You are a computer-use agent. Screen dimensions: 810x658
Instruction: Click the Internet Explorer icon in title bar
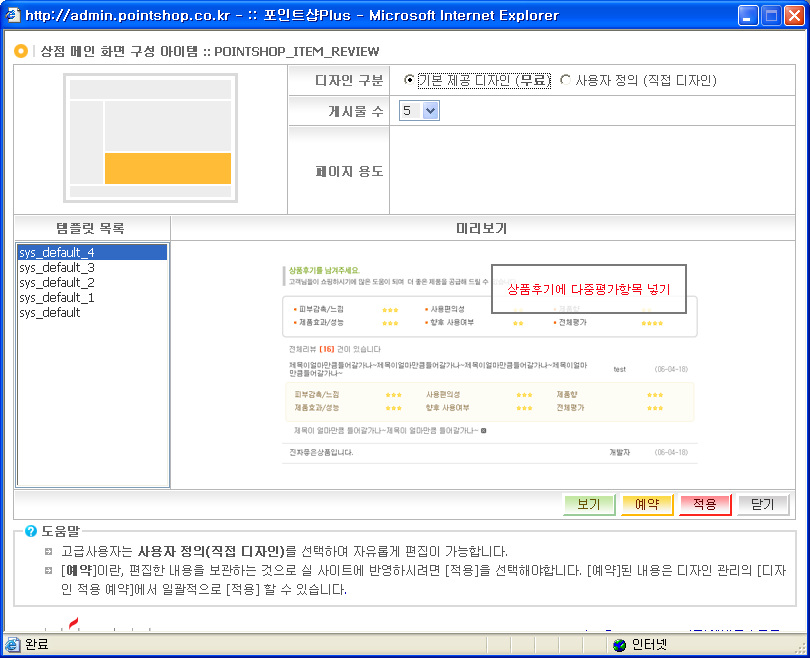click(x=12, y=15)
